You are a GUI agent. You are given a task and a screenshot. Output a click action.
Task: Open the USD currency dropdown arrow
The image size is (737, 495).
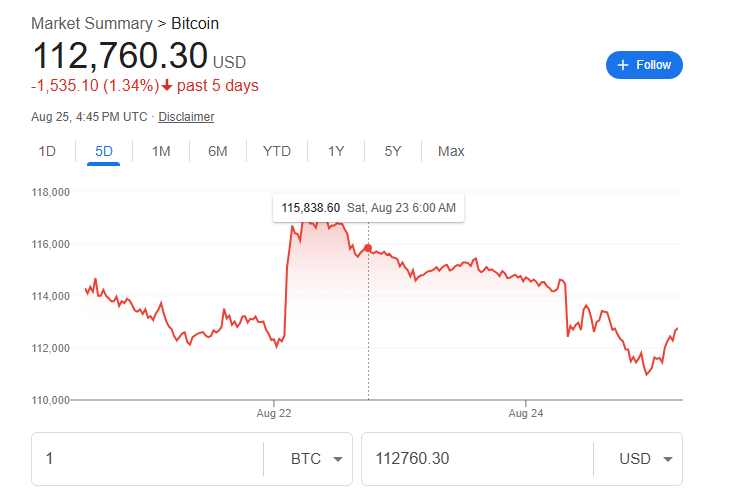[667, 459]
